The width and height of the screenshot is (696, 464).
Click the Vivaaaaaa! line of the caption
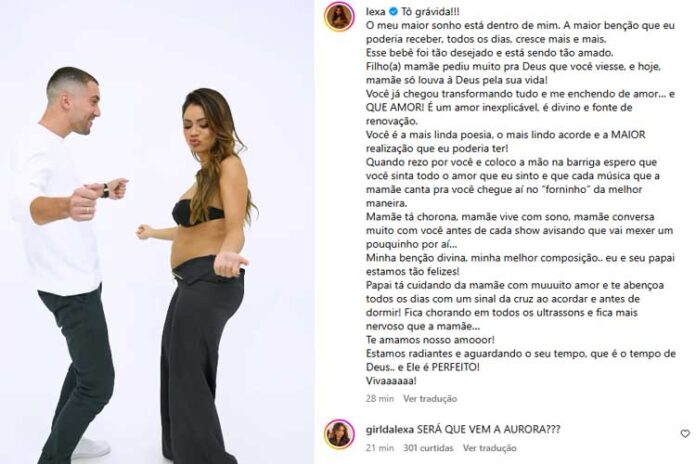[x=391, y=381]
